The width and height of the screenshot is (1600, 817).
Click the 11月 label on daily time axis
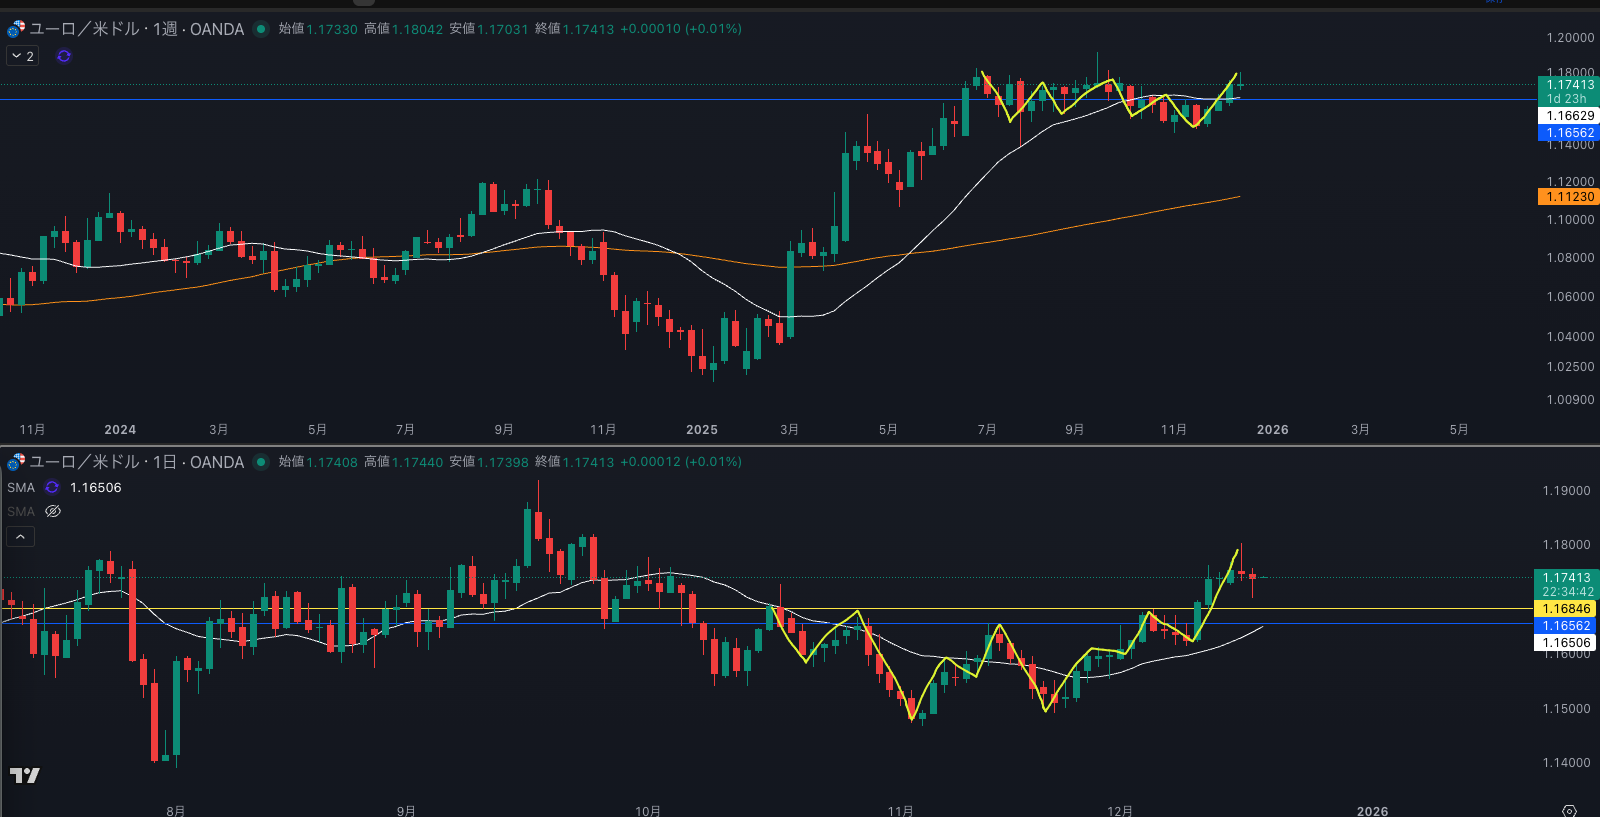900,810
